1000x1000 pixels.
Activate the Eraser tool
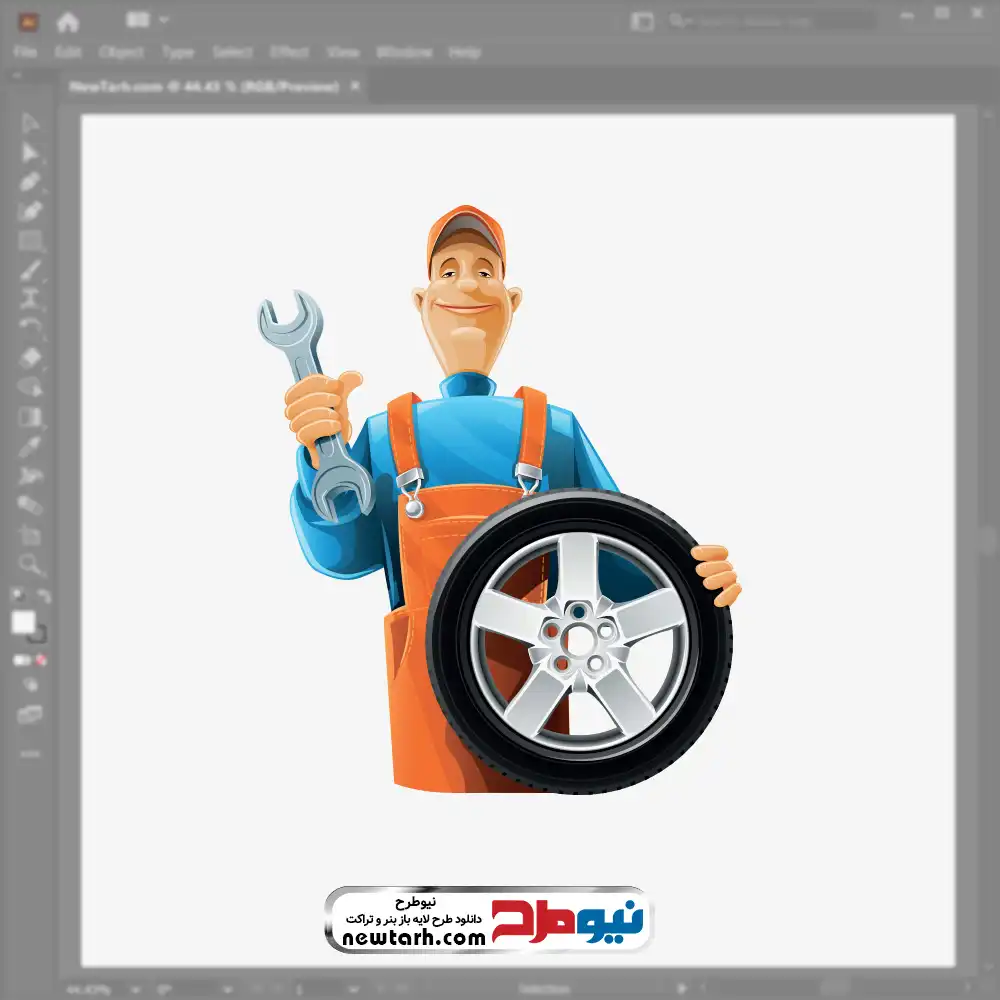point(30,357)
